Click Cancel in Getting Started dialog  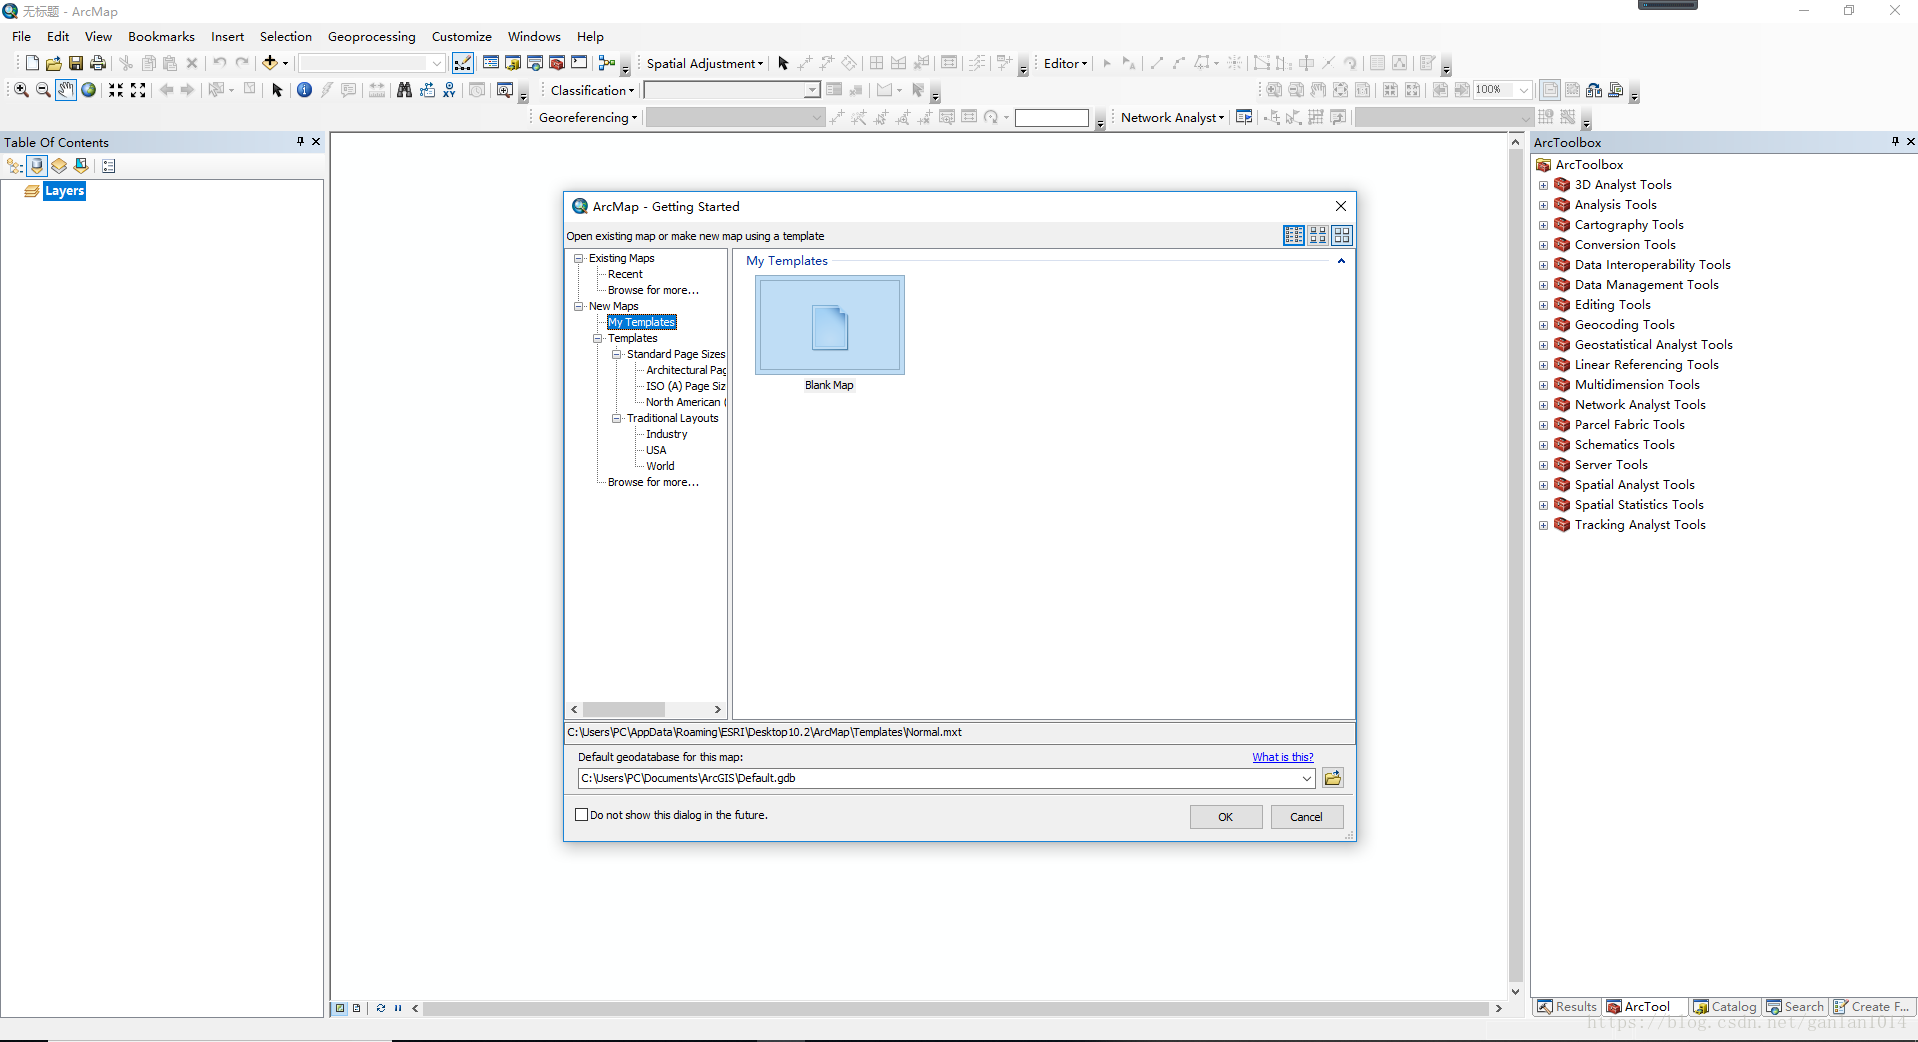coord(1306,817)
